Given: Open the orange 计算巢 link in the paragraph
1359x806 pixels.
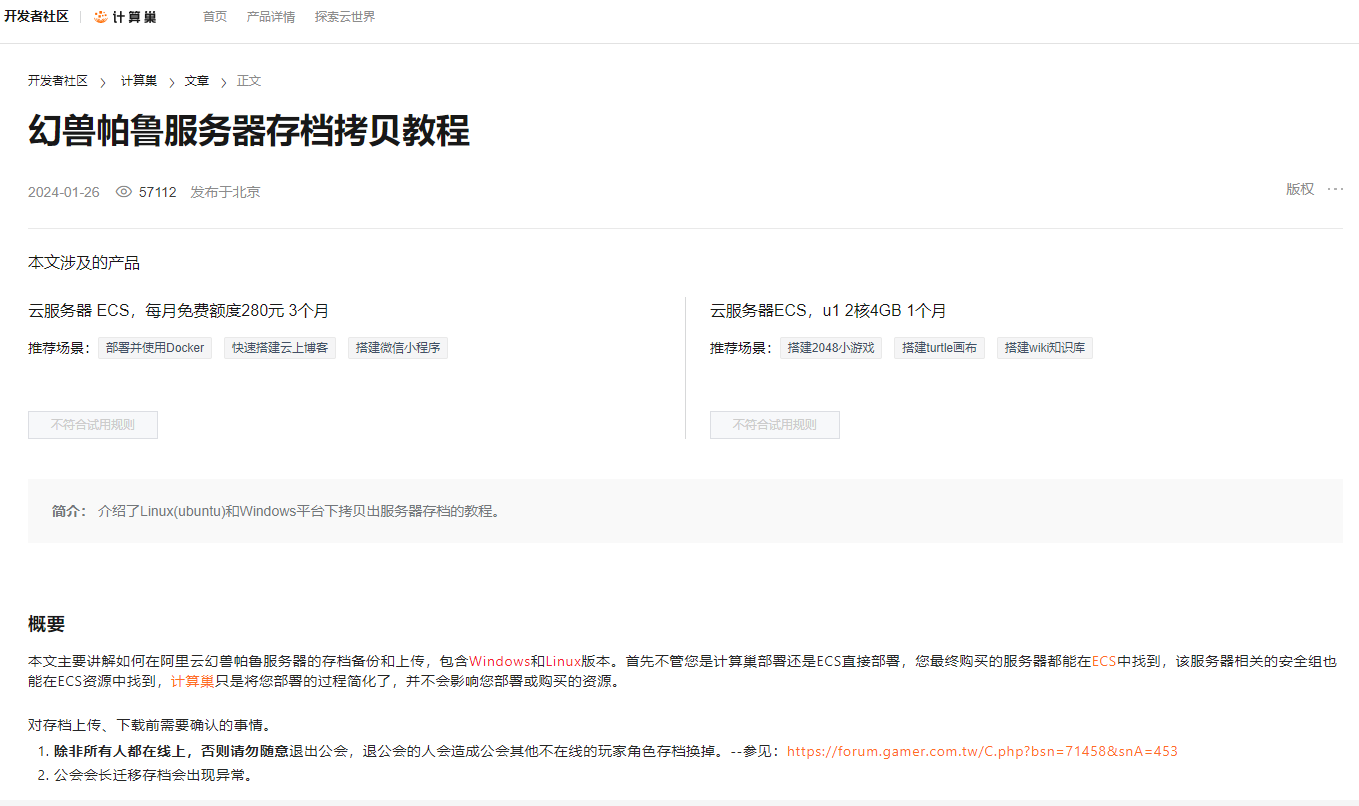Looking at the screenshot, I should [x=193, y=681].
